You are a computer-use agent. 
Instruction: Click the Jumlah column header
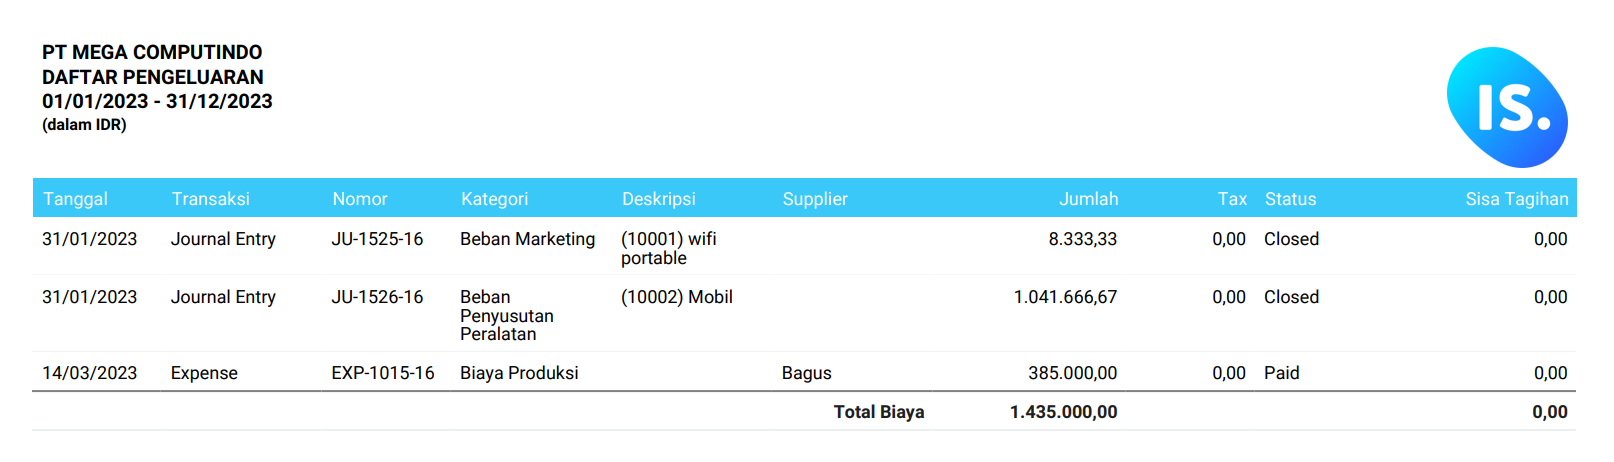1088,199
